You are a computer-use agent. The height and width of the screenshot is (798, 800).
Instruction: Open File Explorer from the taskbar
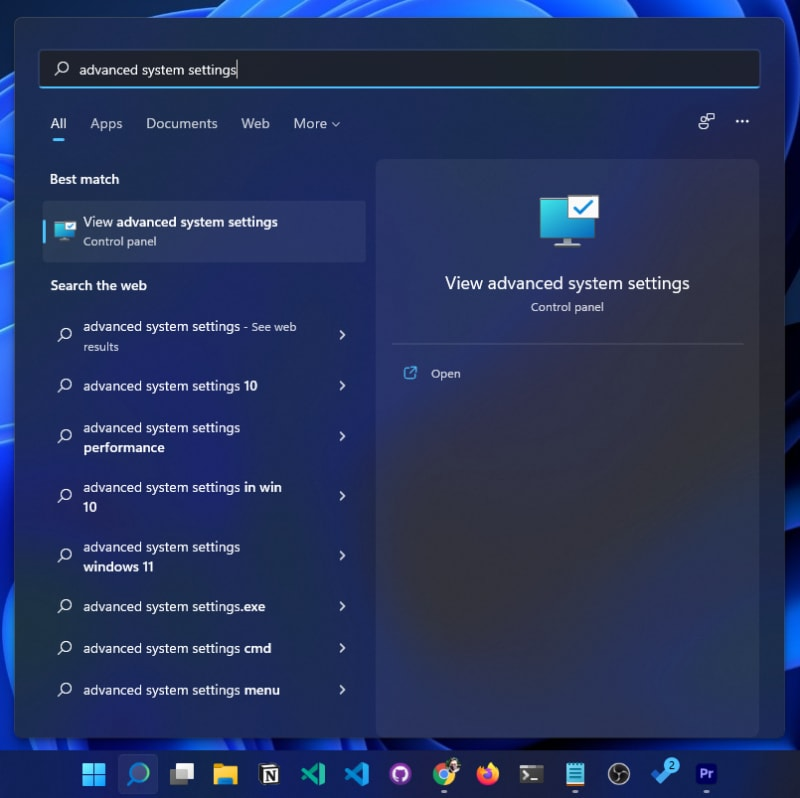pyautogui.click(x=225, y=774)
